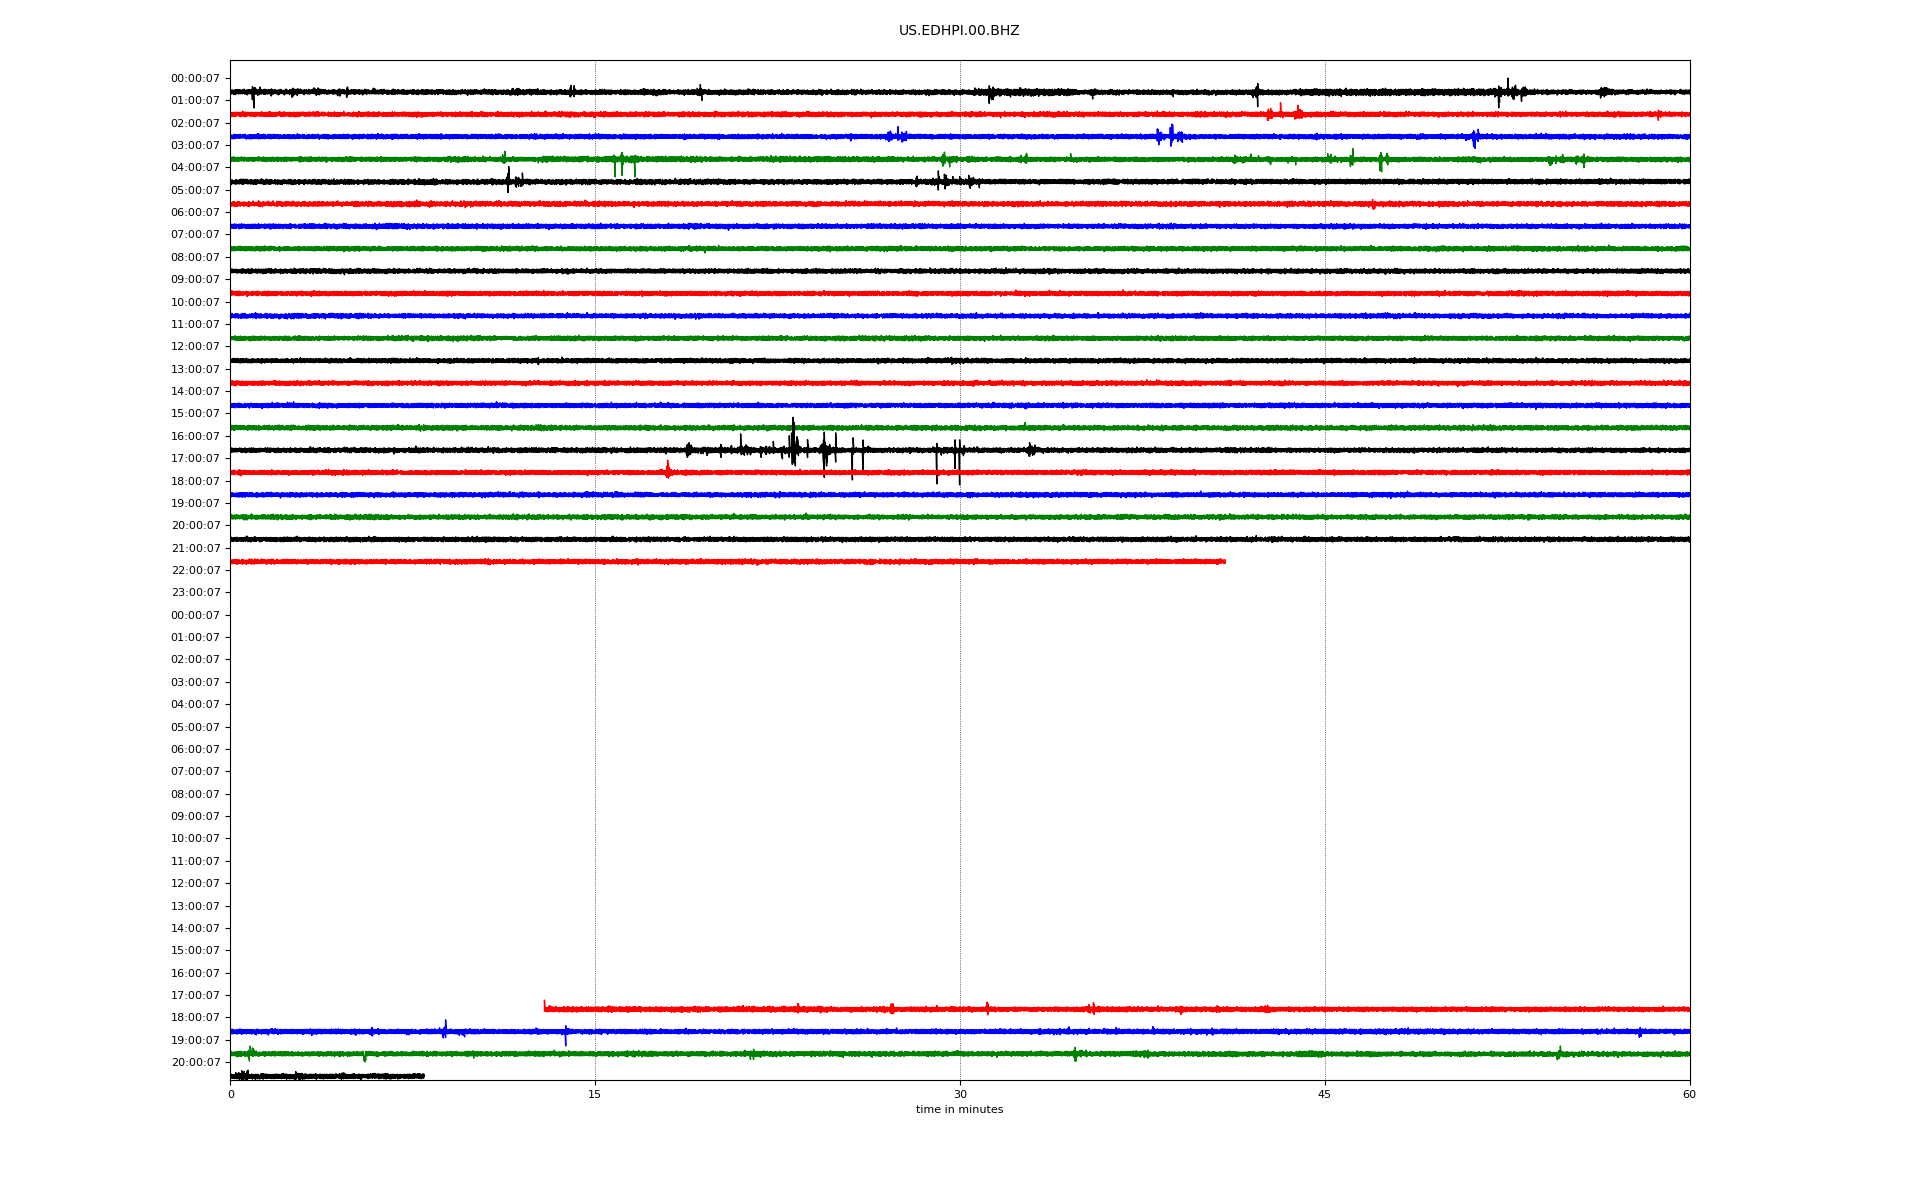Click the short black trace at the chart bottom
1920x1200 pixels.
327,1076
